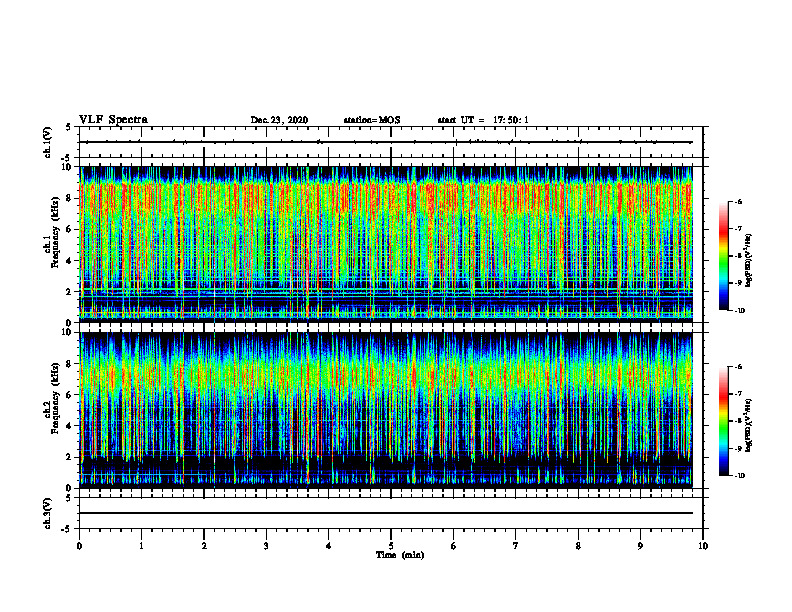This screenshot has width=792, height=612.
Task: Click time axis tick label '3'
Action: 266,546
